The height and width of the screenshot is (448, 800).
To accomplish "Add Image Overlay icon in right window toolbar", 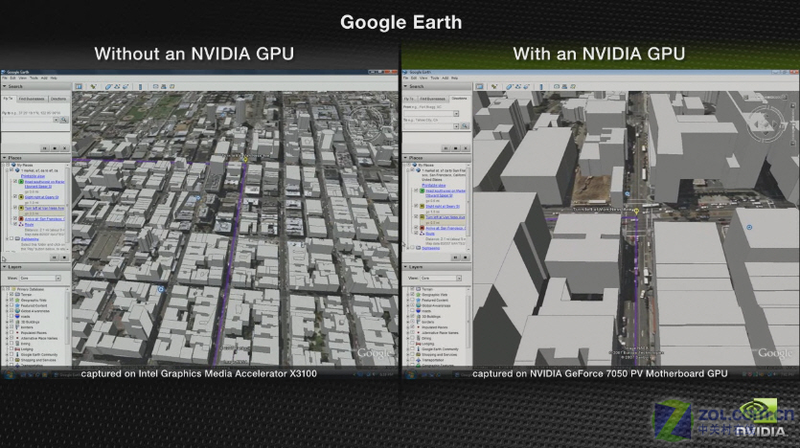I will point(527,87).
